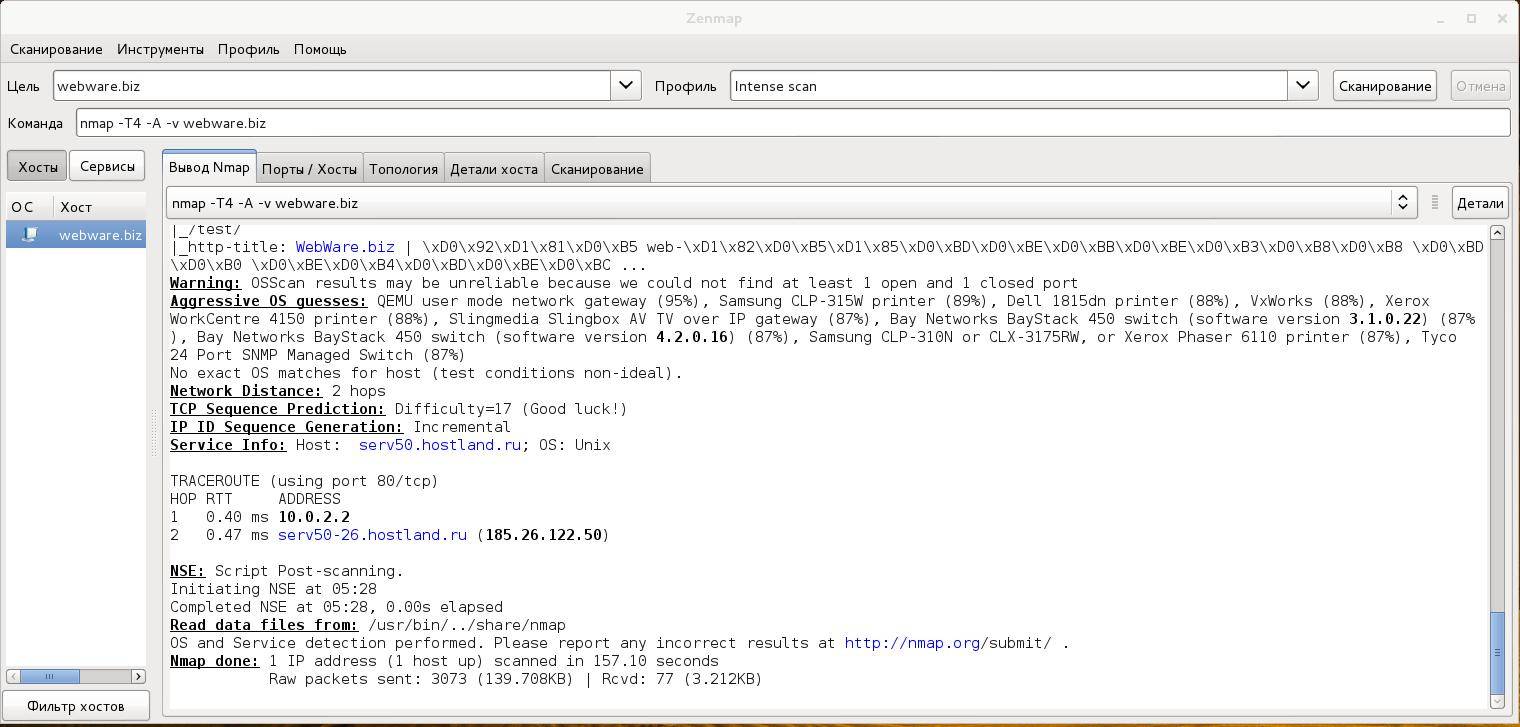Click the Read data files from label
Screen dimensions: 1520x727
coord(264,625)
